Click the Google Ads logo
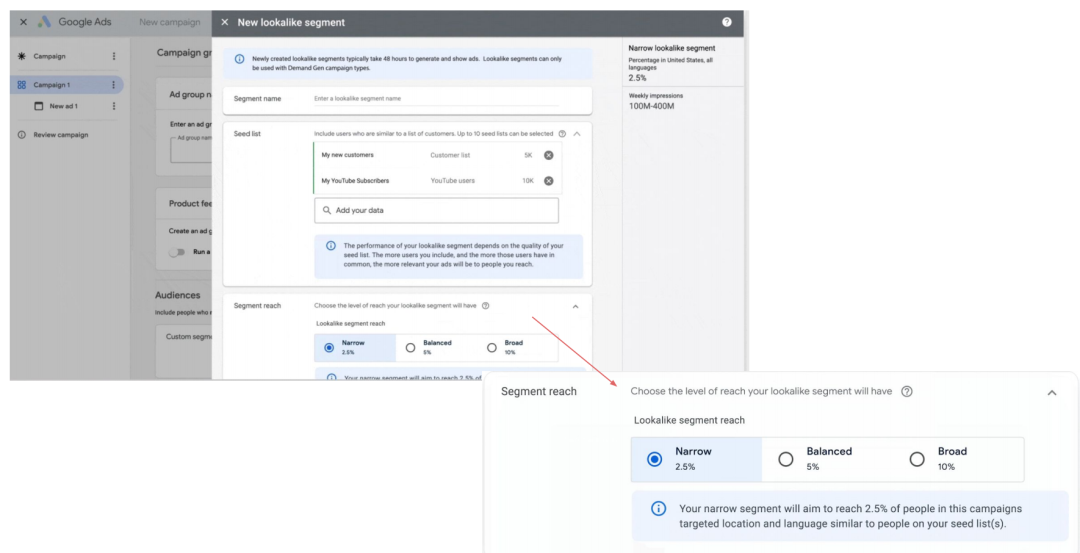 (45, 22)
